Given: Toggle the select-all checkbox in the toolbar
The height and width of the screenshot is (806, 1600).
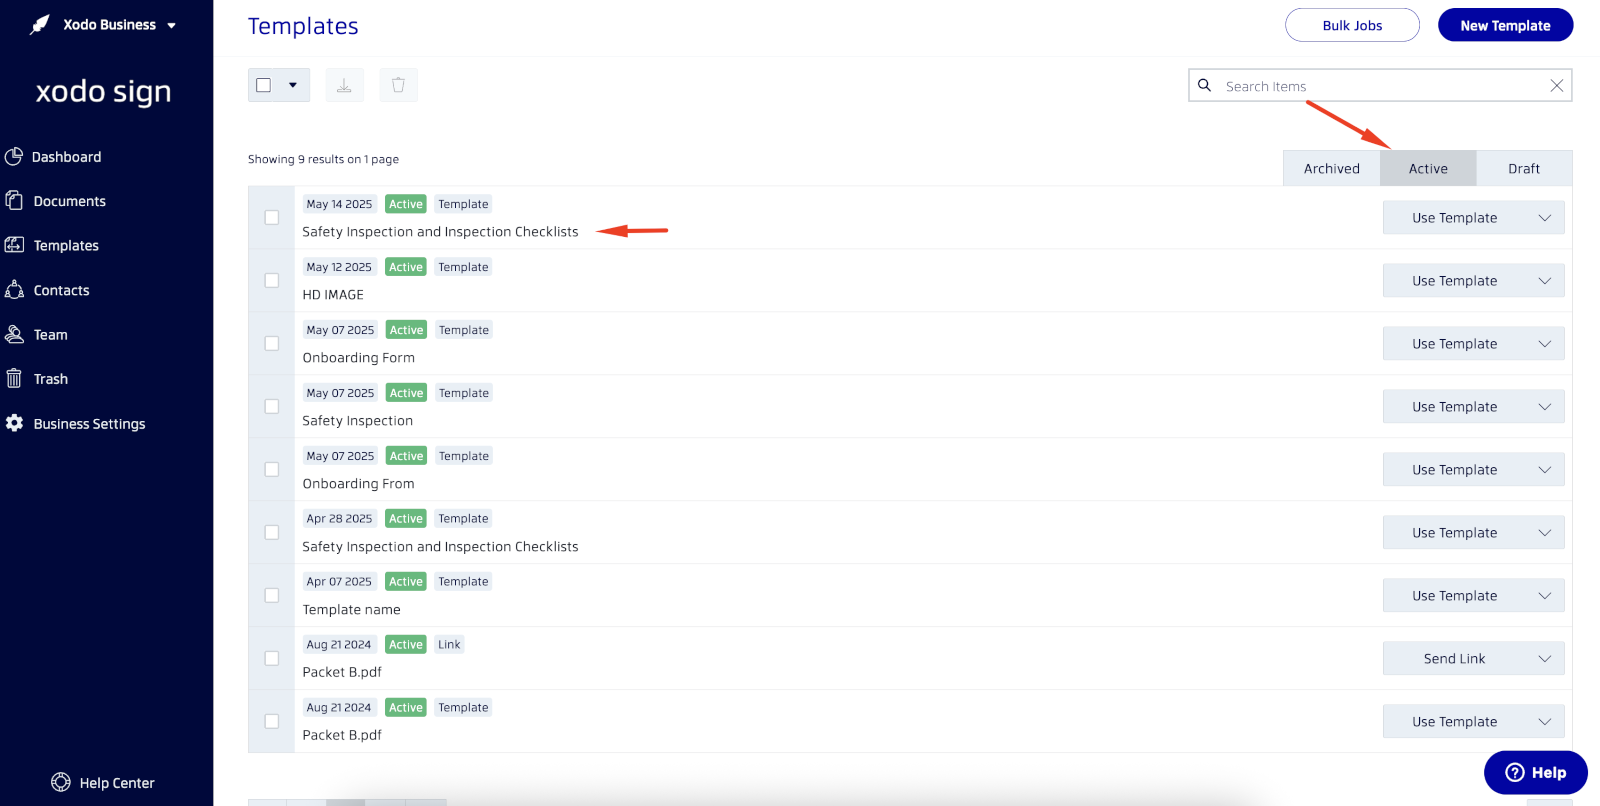Looking at the screenshot, I should (x=264, y=85).
